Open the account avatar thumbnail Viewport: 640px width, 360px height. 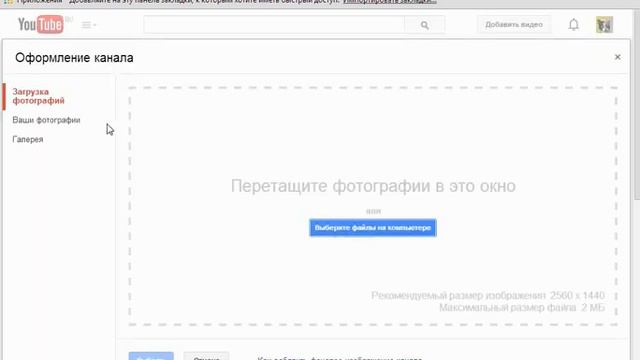tap(604, 24)
